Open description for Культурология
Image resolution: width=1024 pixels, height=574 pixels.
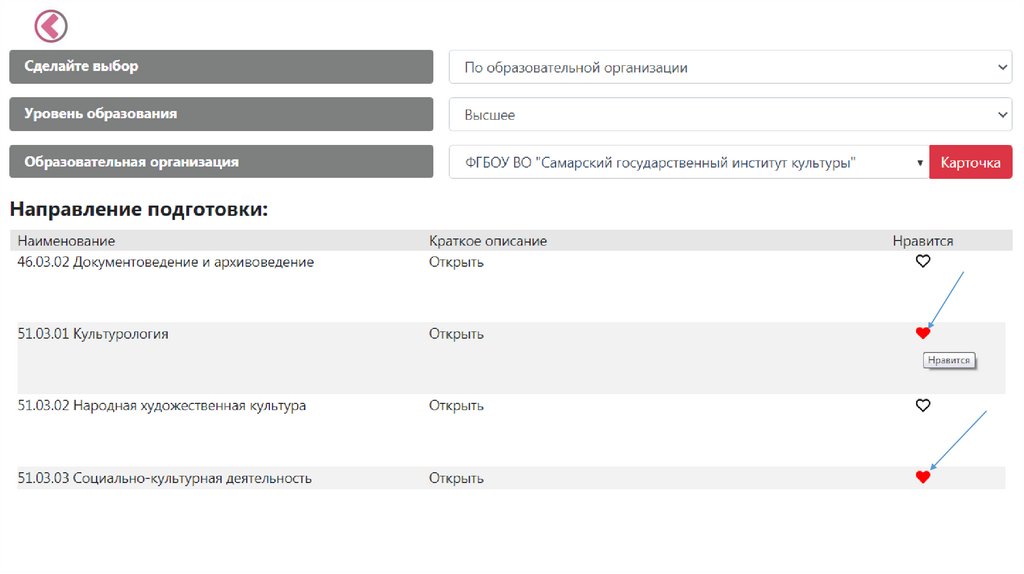coord(456,334)
